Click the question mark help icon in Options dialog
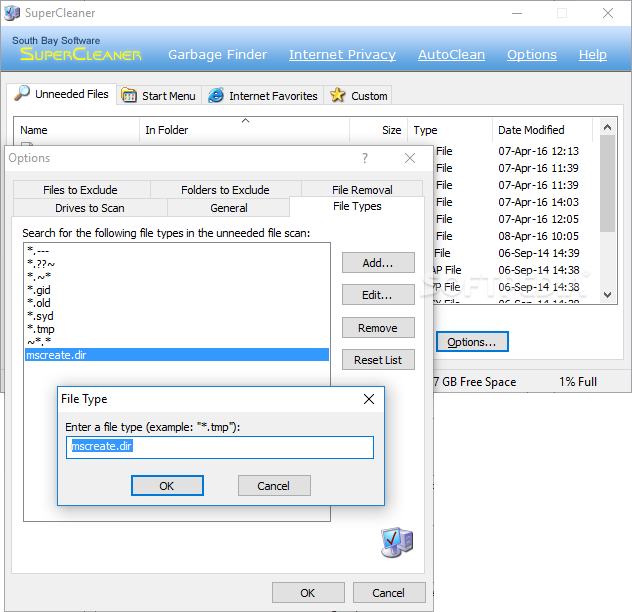Image resolution: width=632 pixels, height=612 pixels. click(x=365, y=158)
